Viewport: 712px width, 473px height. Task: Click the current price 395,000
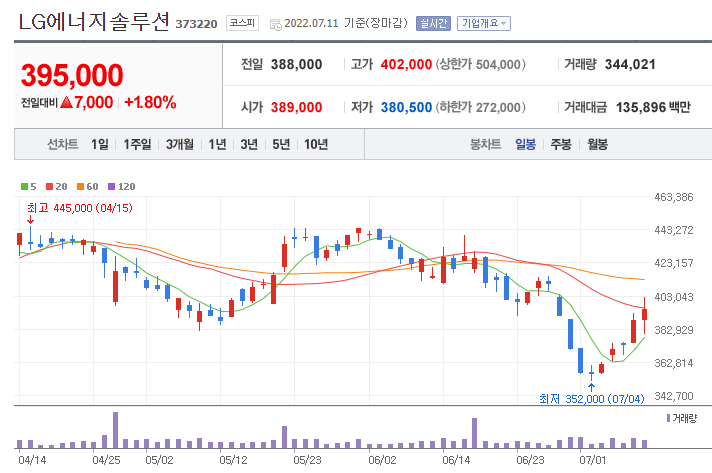tap(72, 75)
